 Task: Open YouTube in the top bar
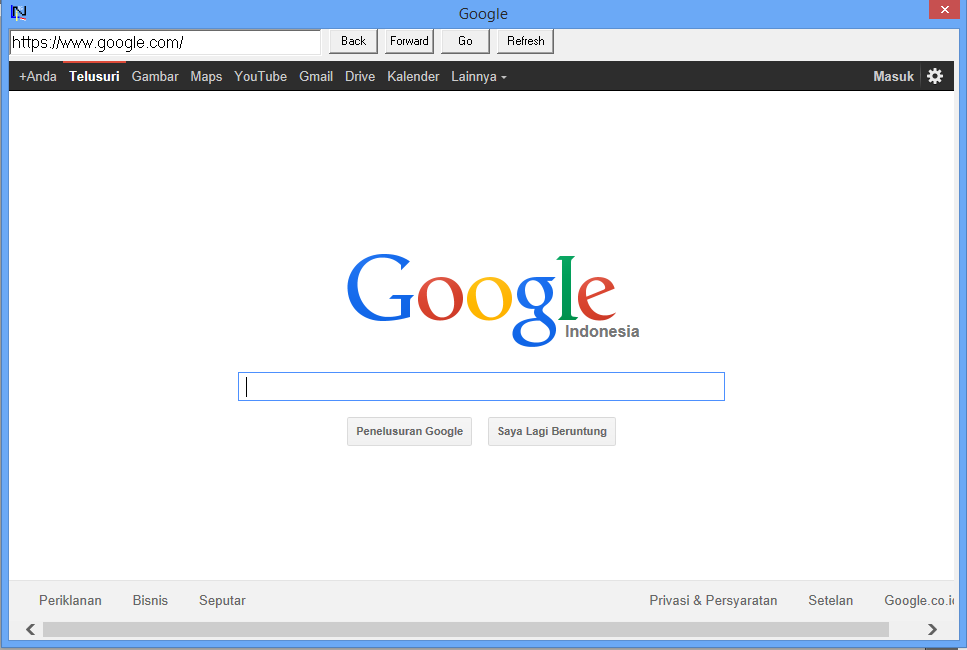click(260, 76)
